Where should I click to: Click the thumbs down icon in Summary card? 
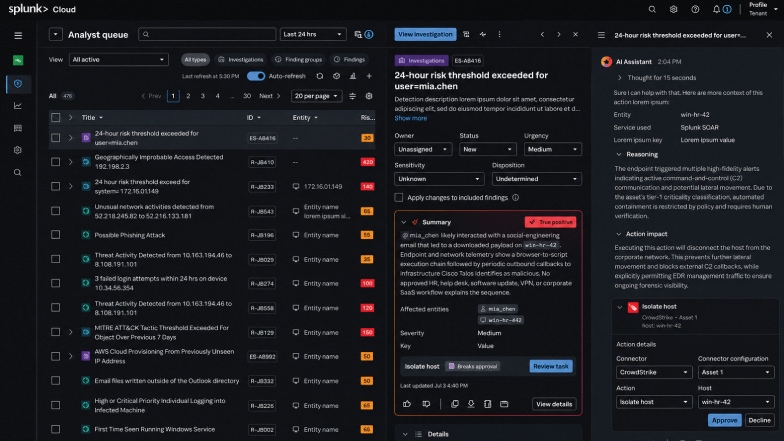tap(426, 404)
